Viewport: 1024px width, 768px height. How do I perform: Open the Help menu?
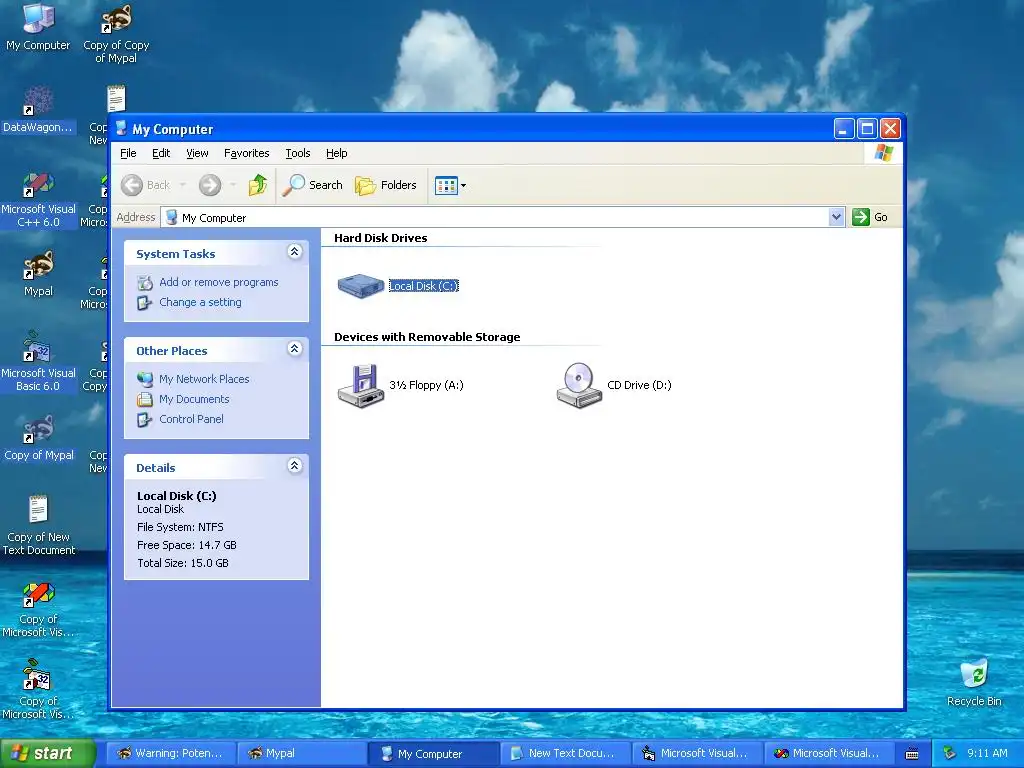(336, 153)
